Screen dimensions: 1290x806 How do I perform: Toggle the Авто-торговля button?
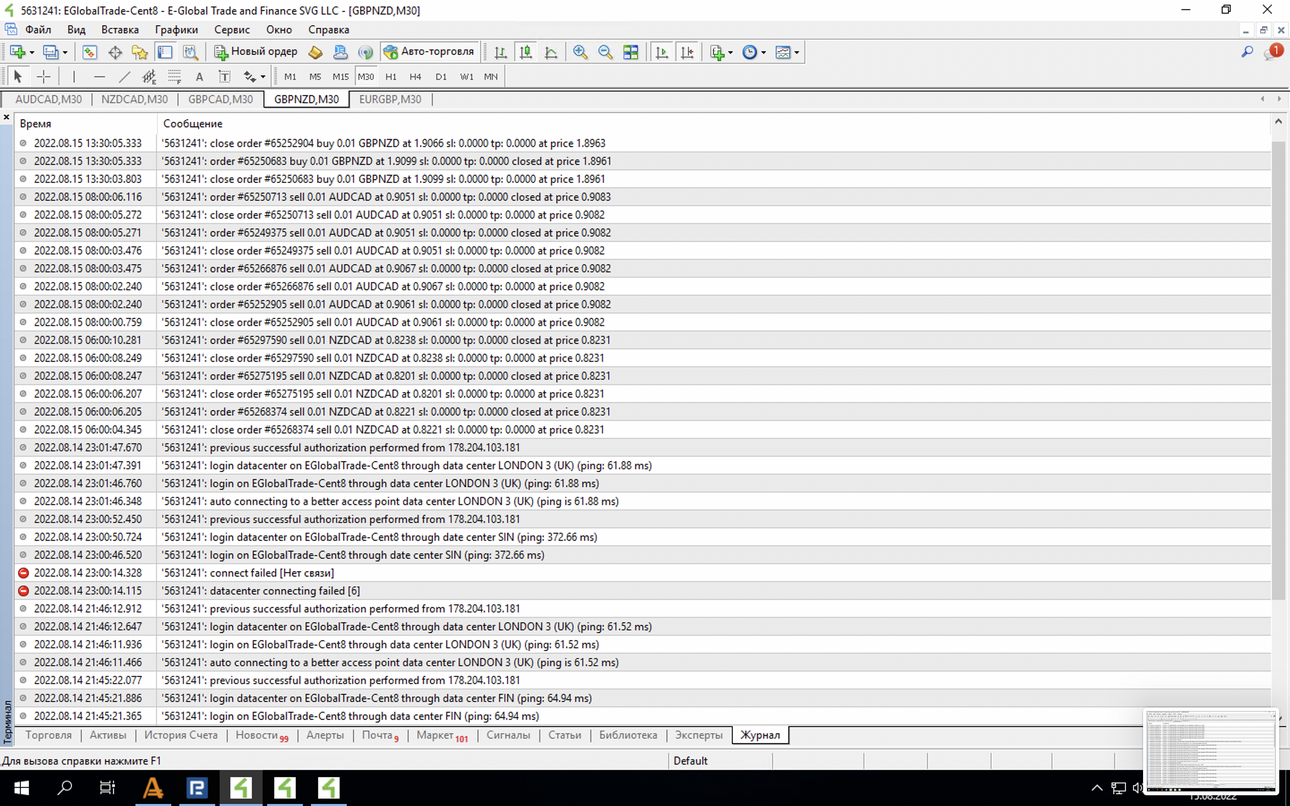pyautogui.click(x=430, y=52)
